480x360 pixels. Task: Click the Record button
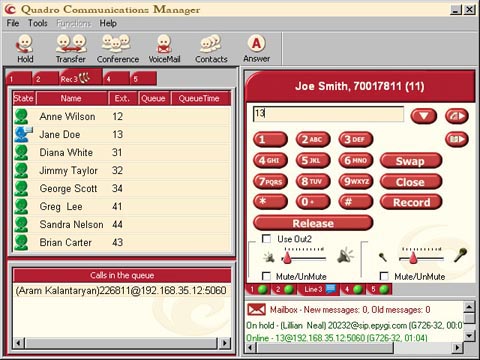pos(411,202)
